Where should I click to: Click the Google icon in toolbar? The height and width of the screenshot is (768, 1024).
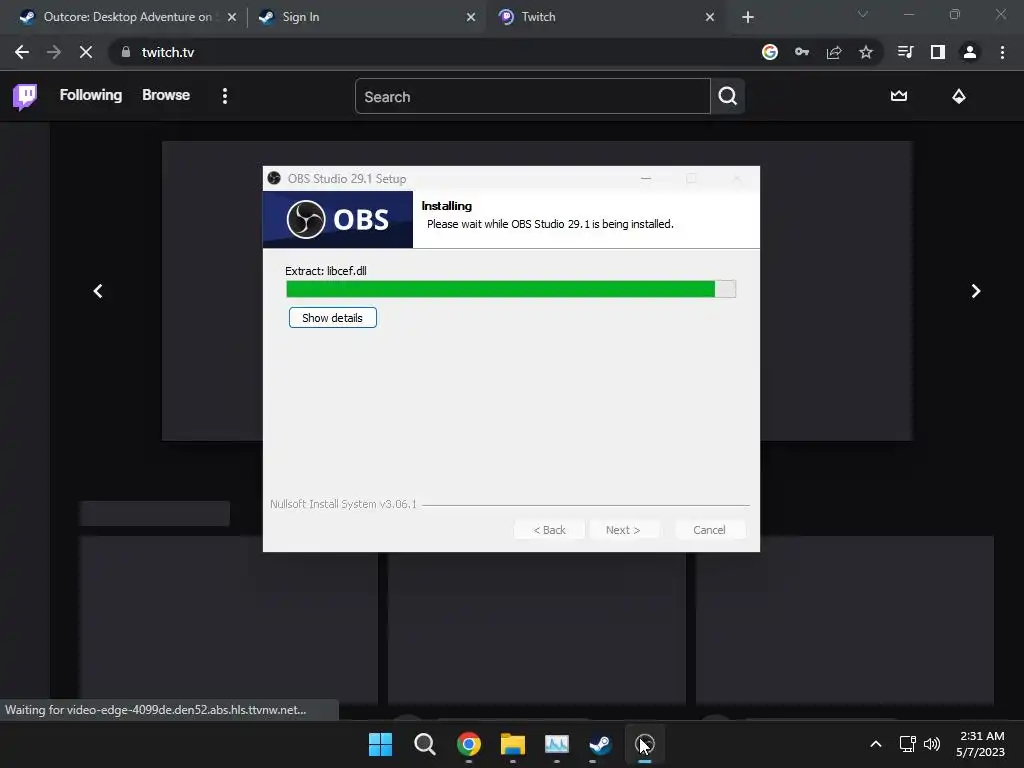(x=770, y=52)
